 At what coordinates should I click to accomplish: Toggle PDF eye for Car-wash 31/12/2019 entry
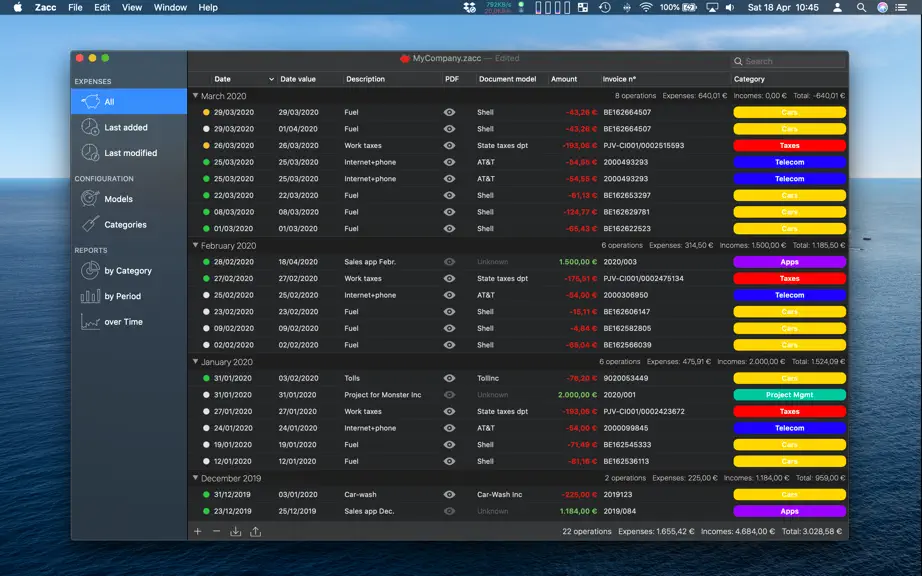pos(449,494)
